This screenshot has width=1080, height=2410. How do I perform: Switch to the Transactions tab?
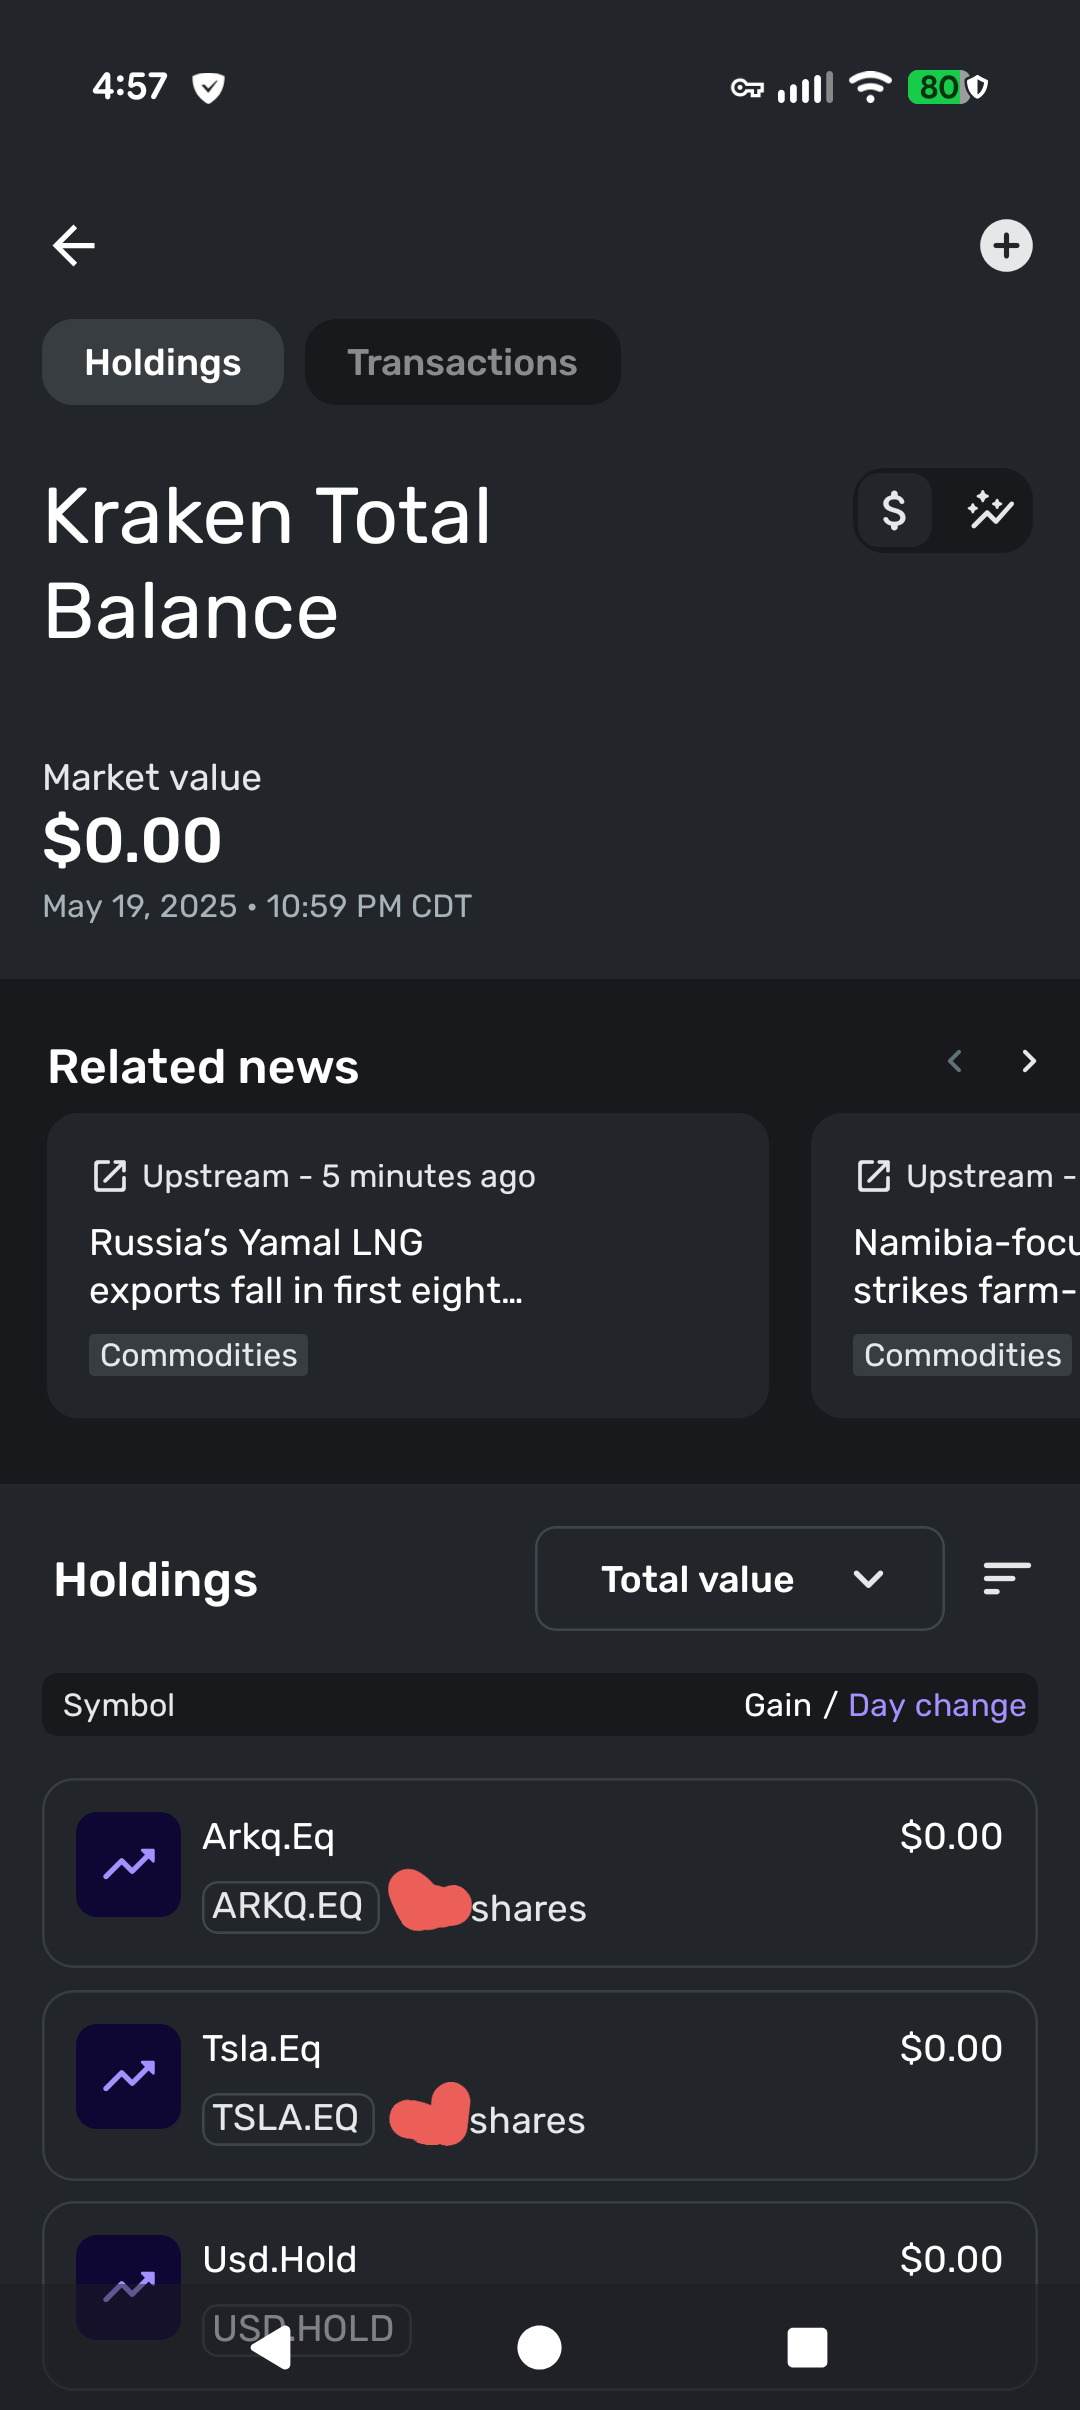(462, 362)
